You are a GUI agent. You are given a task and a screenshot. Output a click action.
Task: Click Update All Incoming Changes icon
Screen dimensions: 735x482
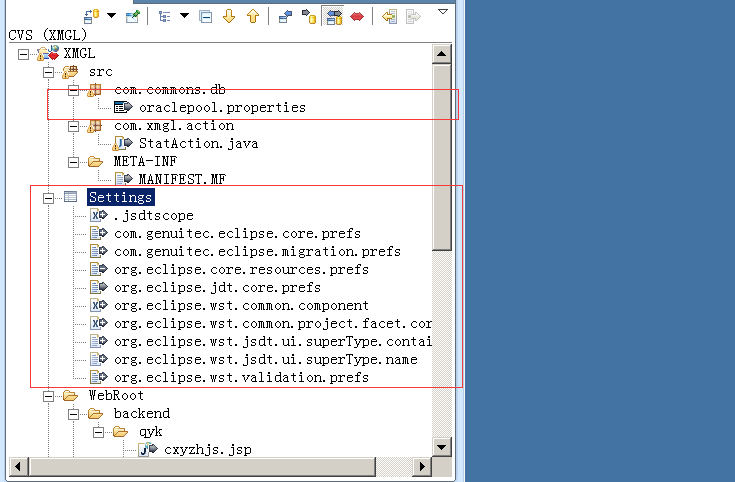(x=389, y=17)
